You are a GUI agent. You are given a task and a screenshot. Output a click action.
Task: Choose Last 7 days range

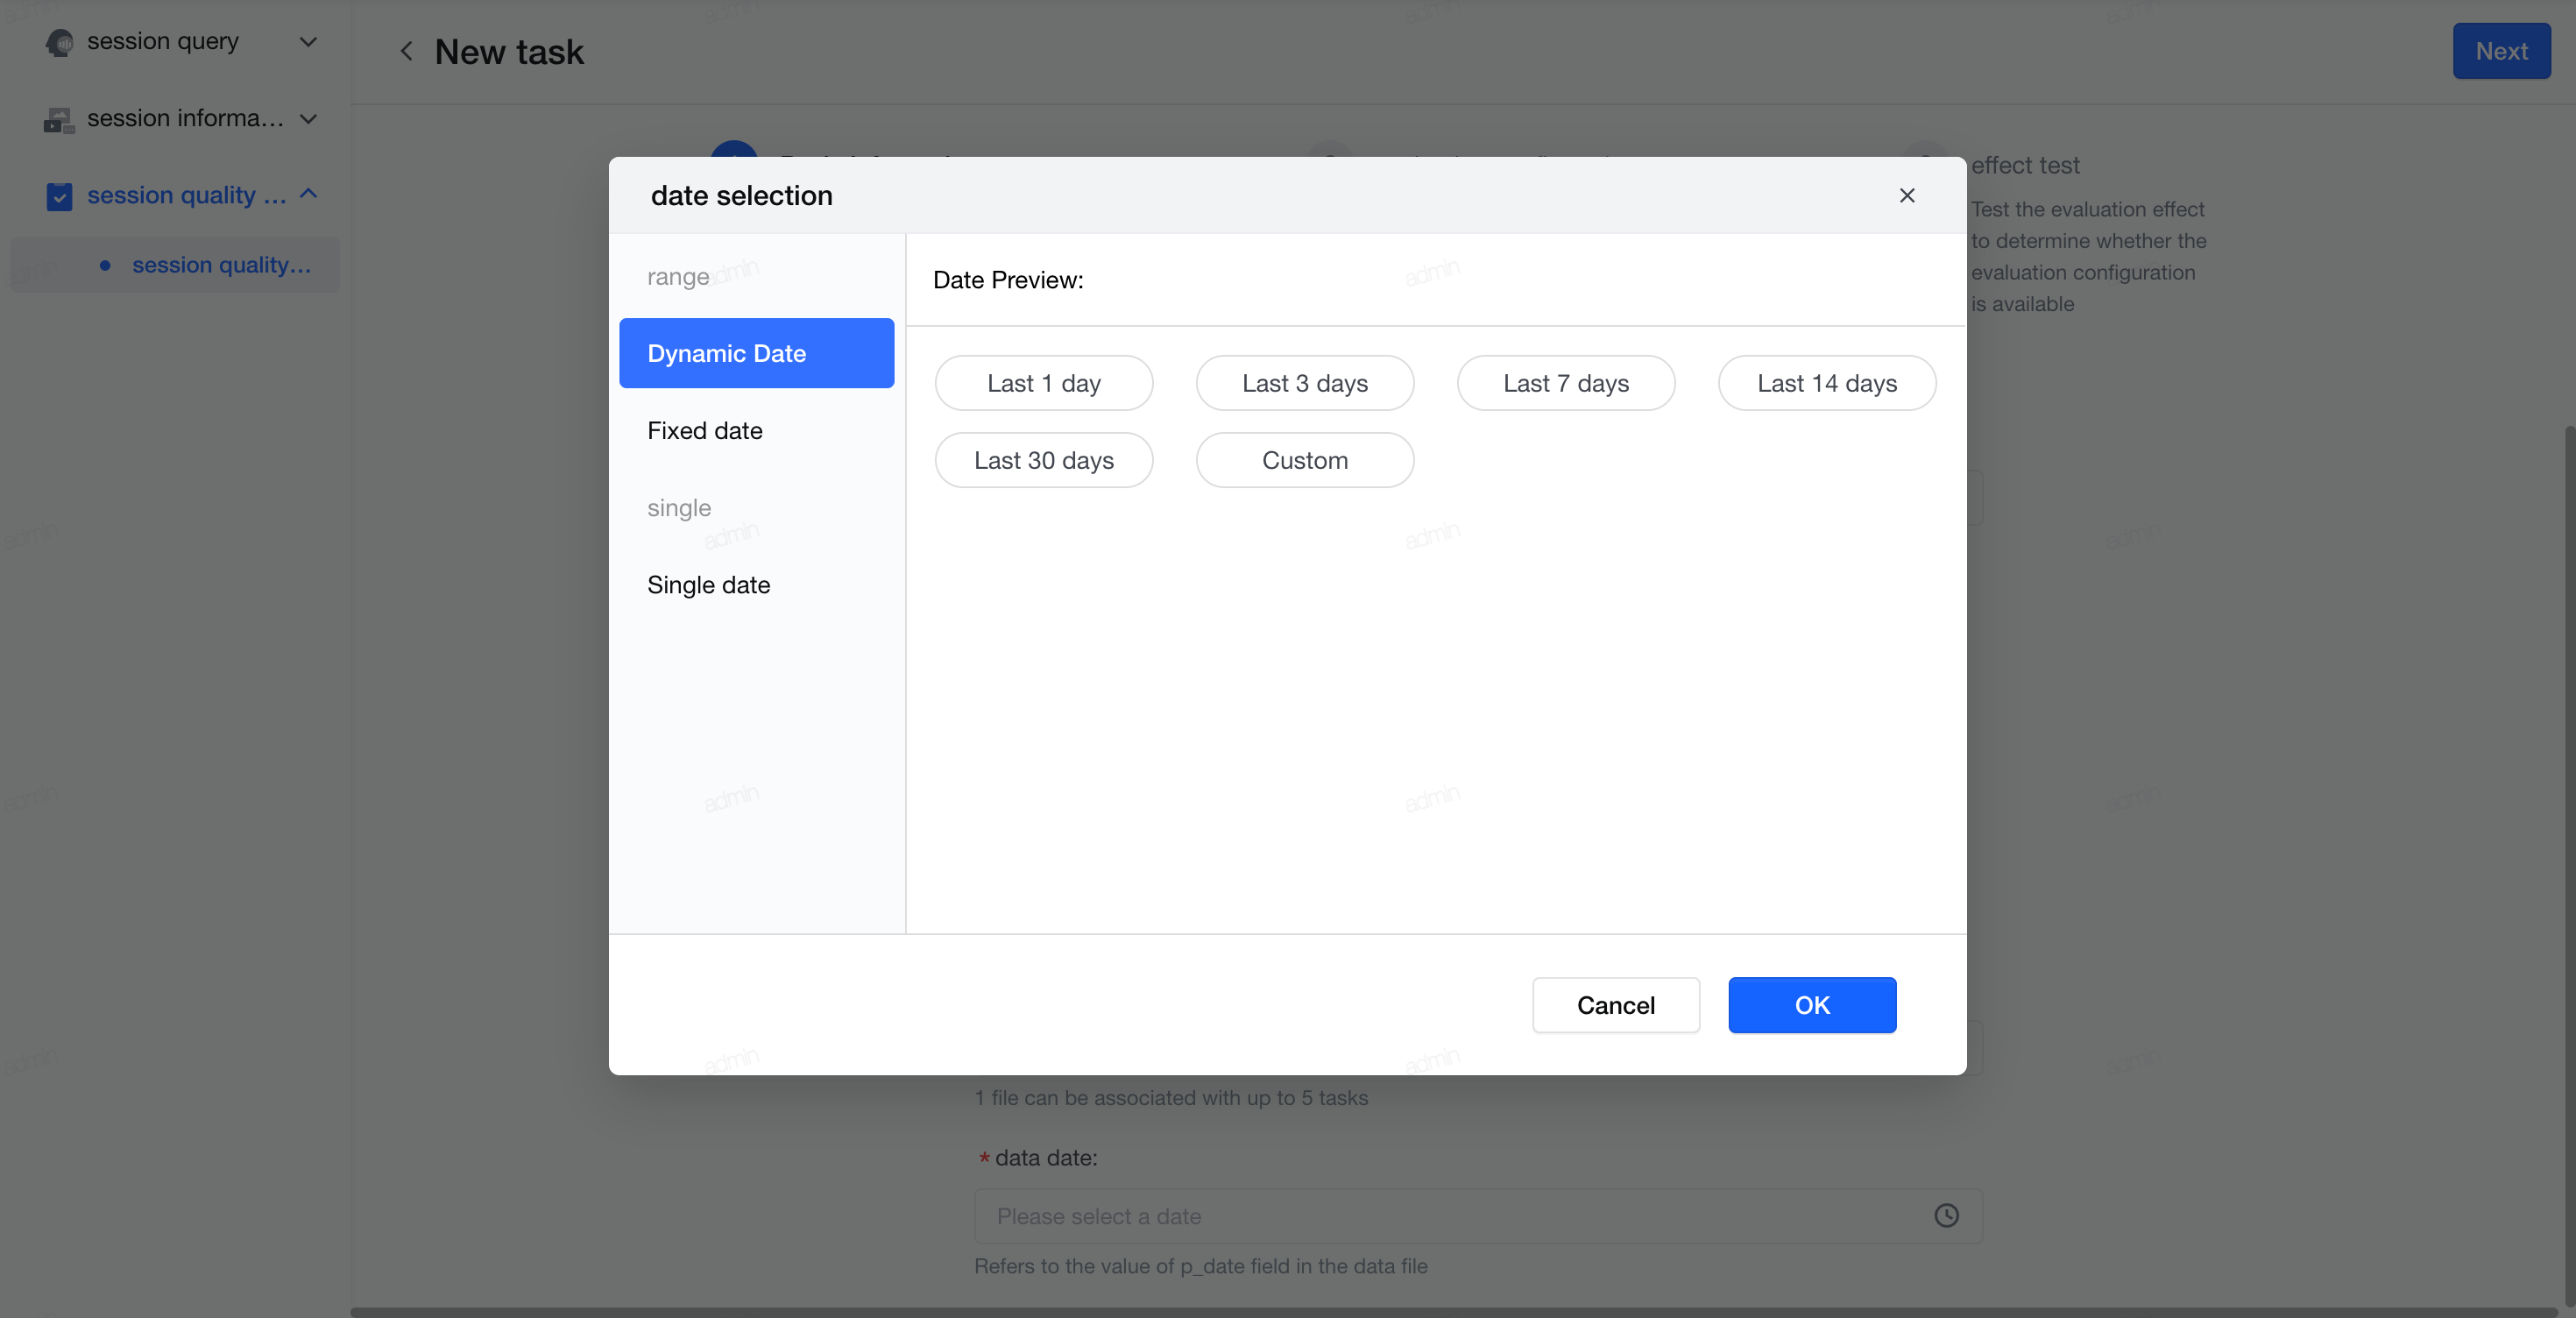[1565, 383]
